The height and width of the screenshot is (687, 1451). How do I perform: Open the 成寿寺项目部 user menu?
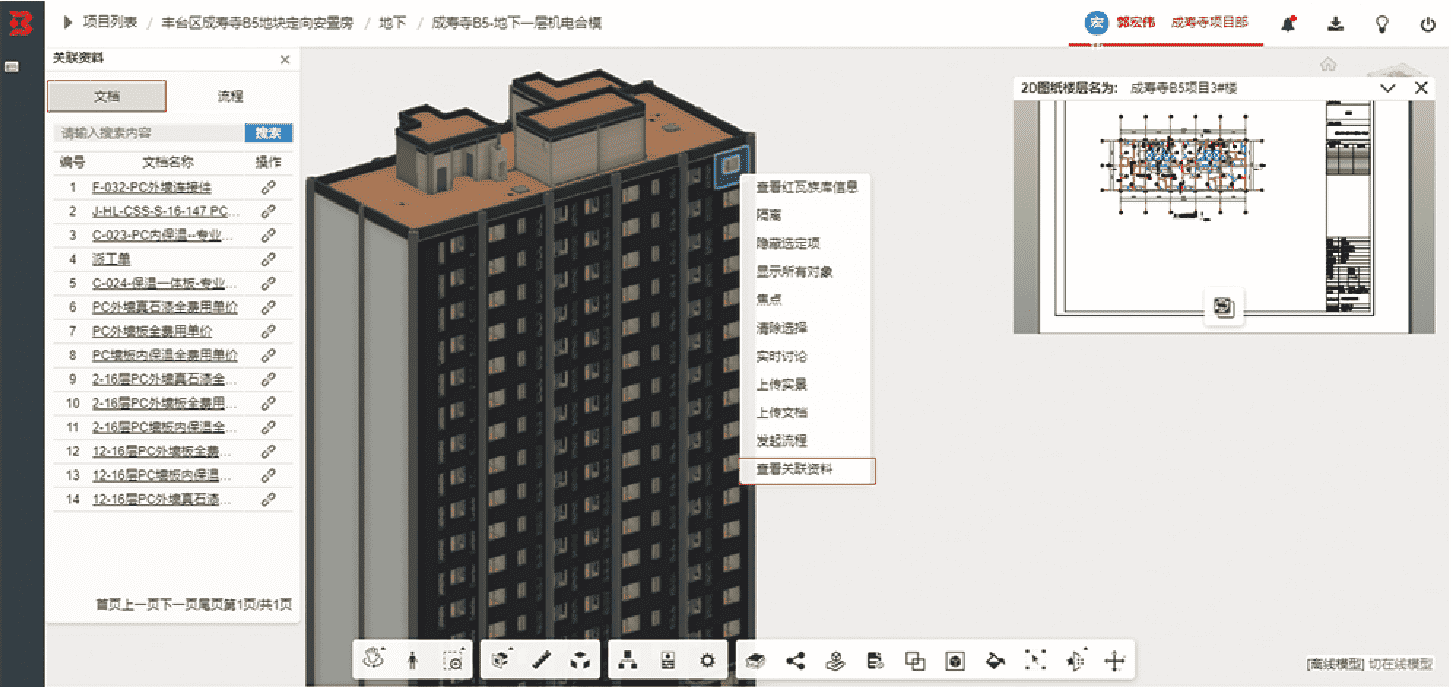click(x=1209, y=22)
